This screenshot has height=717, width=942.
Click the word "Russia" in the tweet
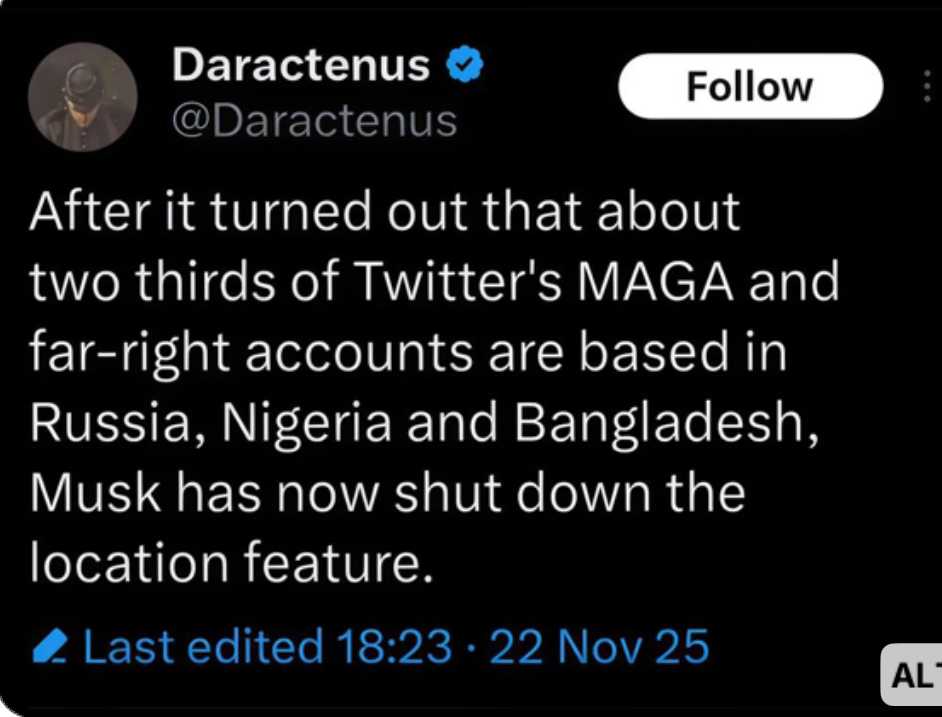(x=103, y=425)
